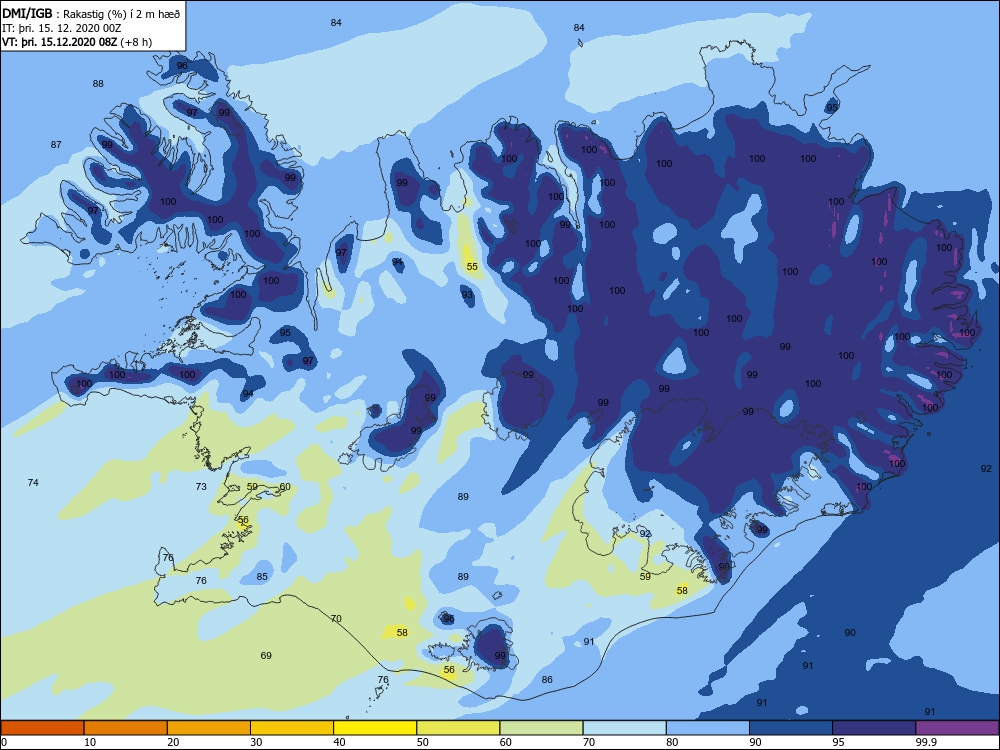Pick the 60–70 light green legend swatch
This screenshot has width=1000, height=750.
(541, 728)
